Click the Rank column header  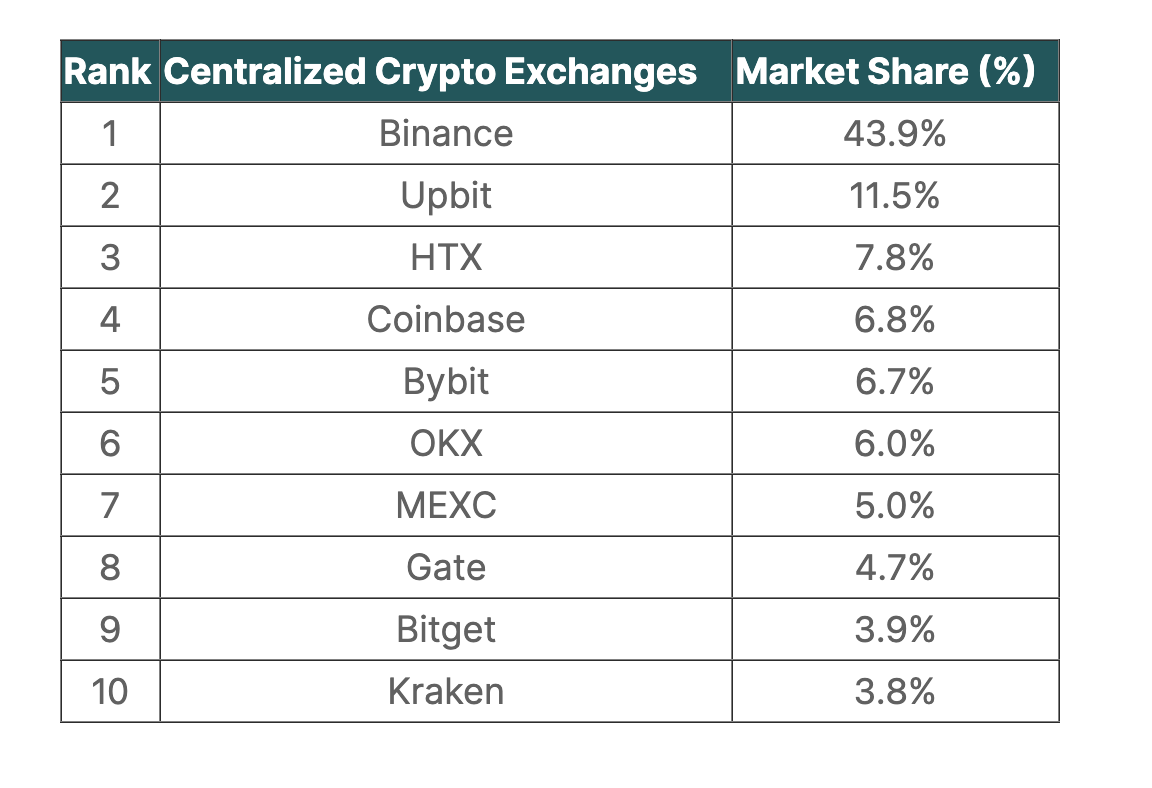pos(108,72)
